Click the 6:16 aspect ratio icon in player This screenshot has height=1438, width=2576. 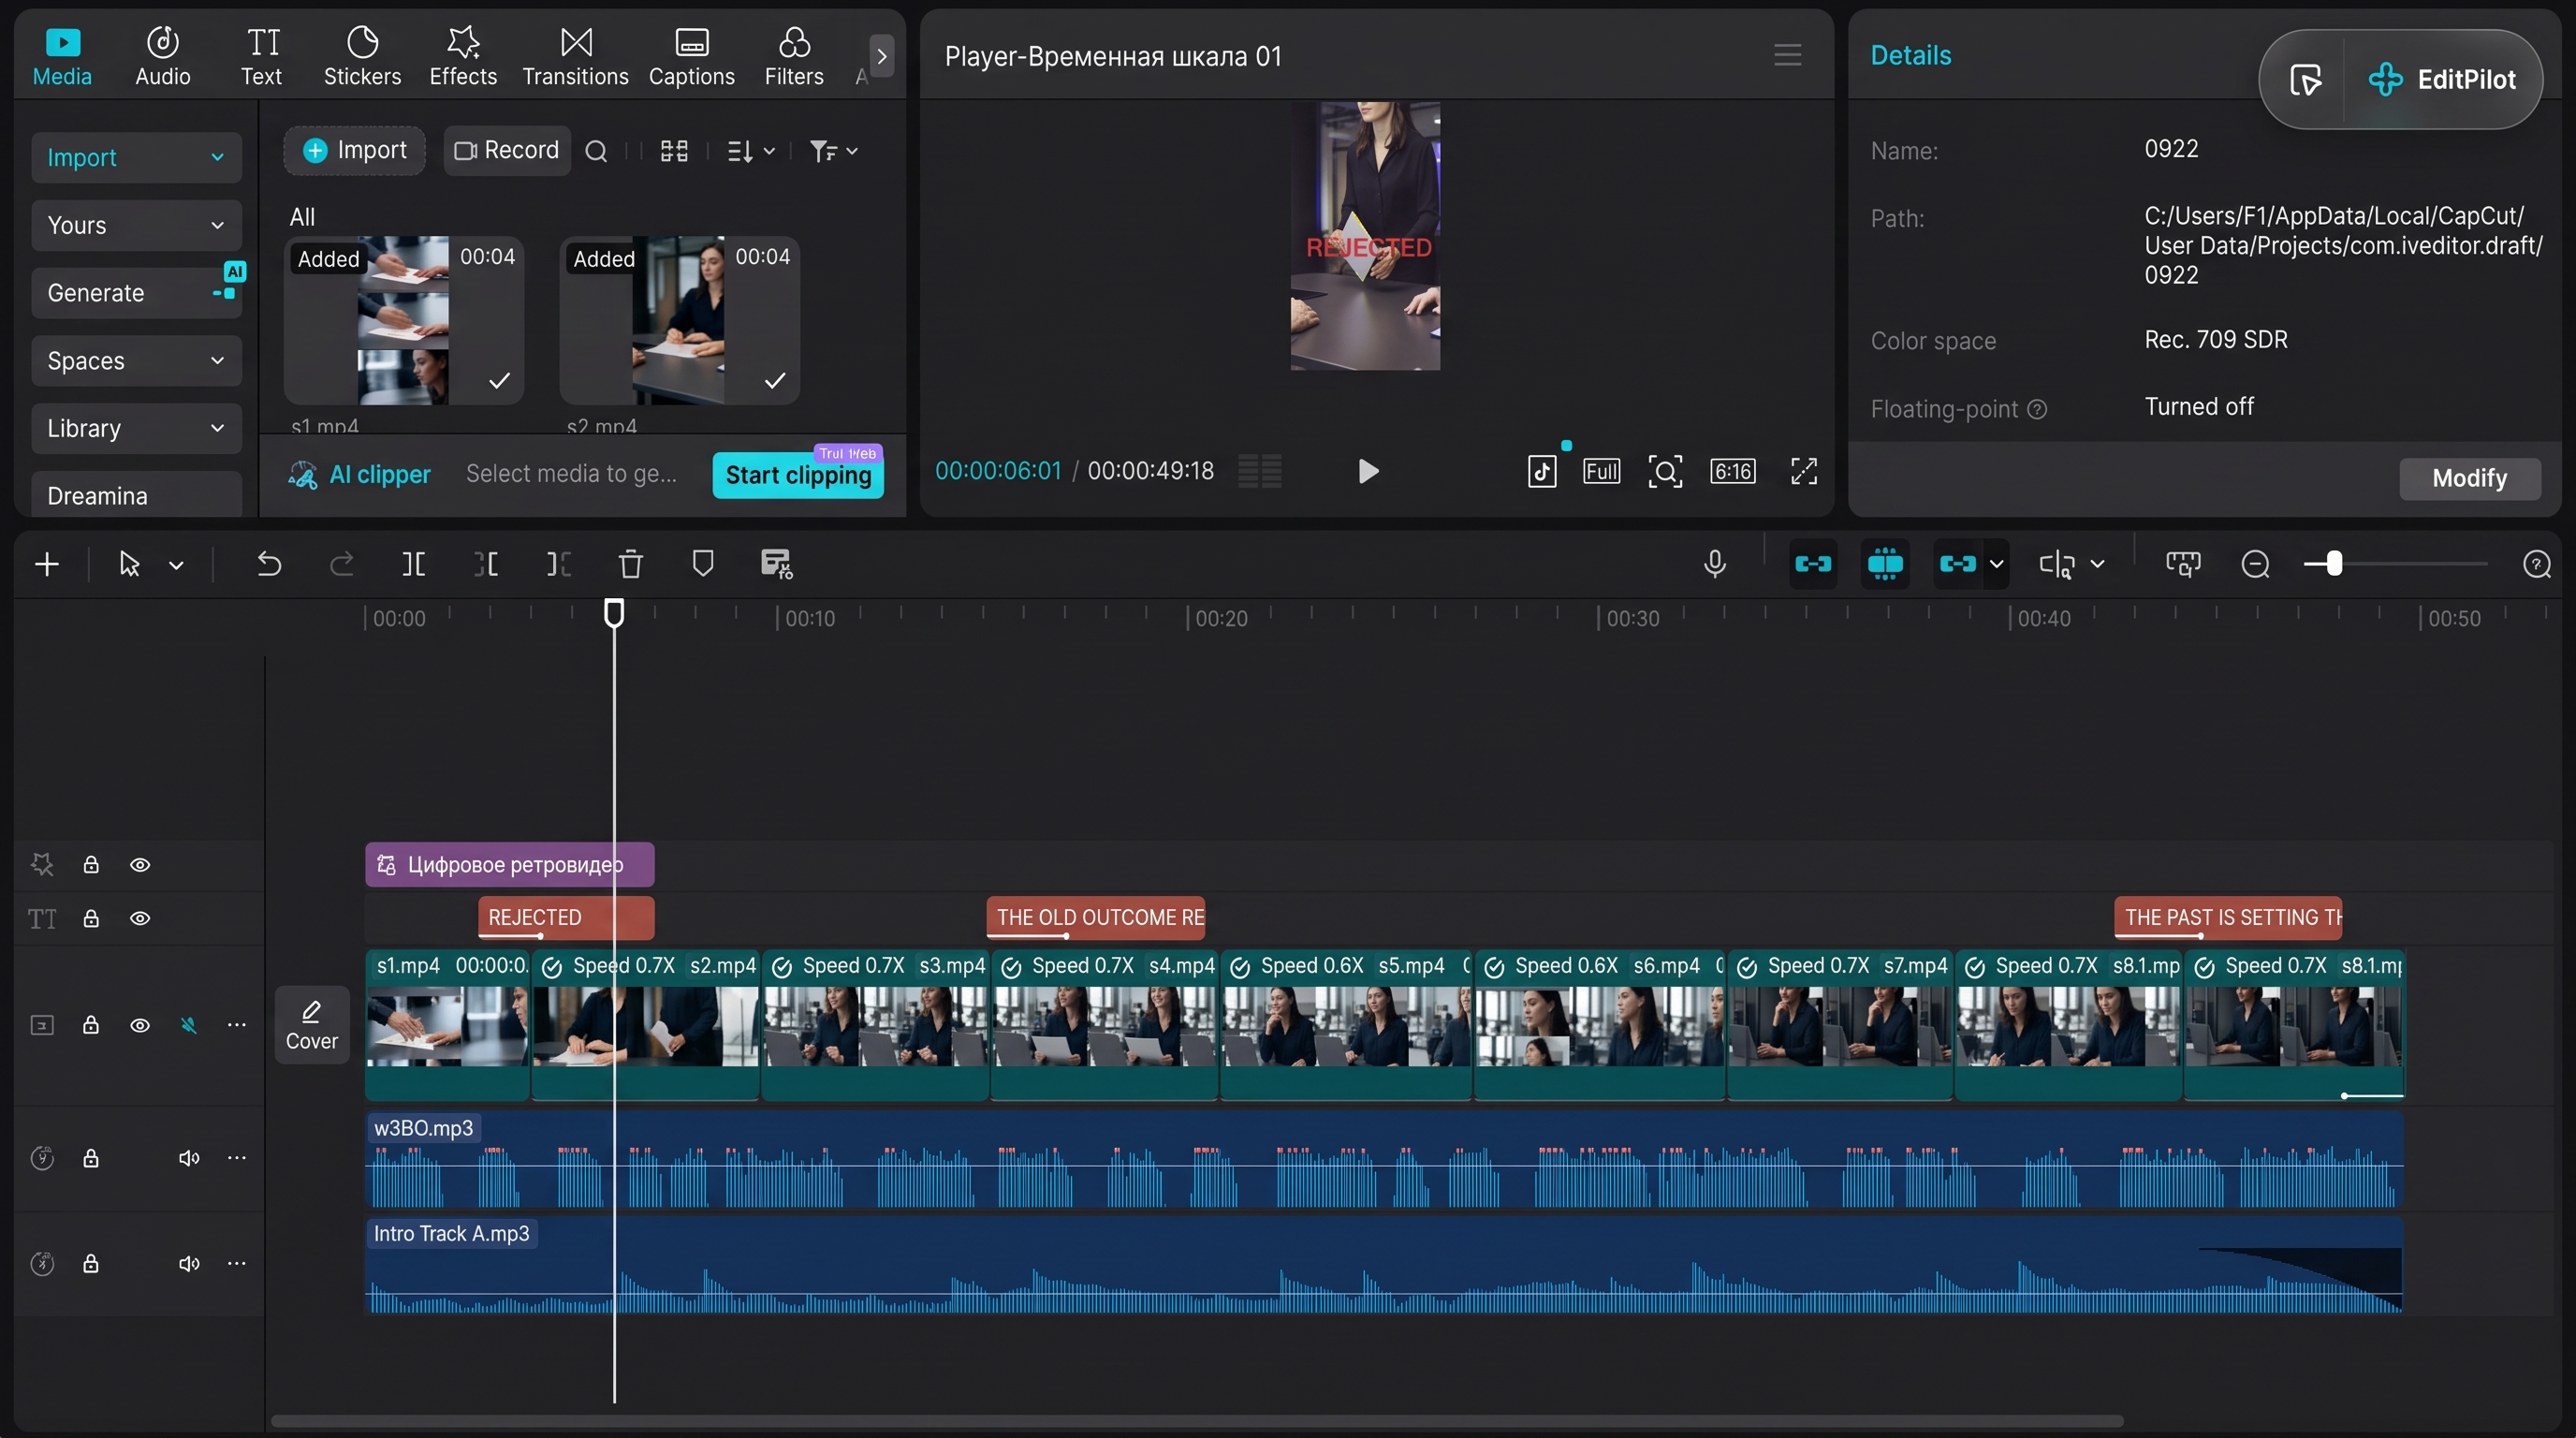[1732, 471]
